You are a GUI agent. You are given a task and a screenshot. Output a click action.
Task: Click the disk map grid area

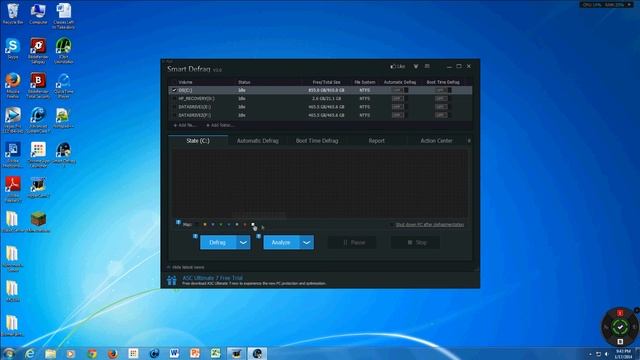click(x=320, y=184)
